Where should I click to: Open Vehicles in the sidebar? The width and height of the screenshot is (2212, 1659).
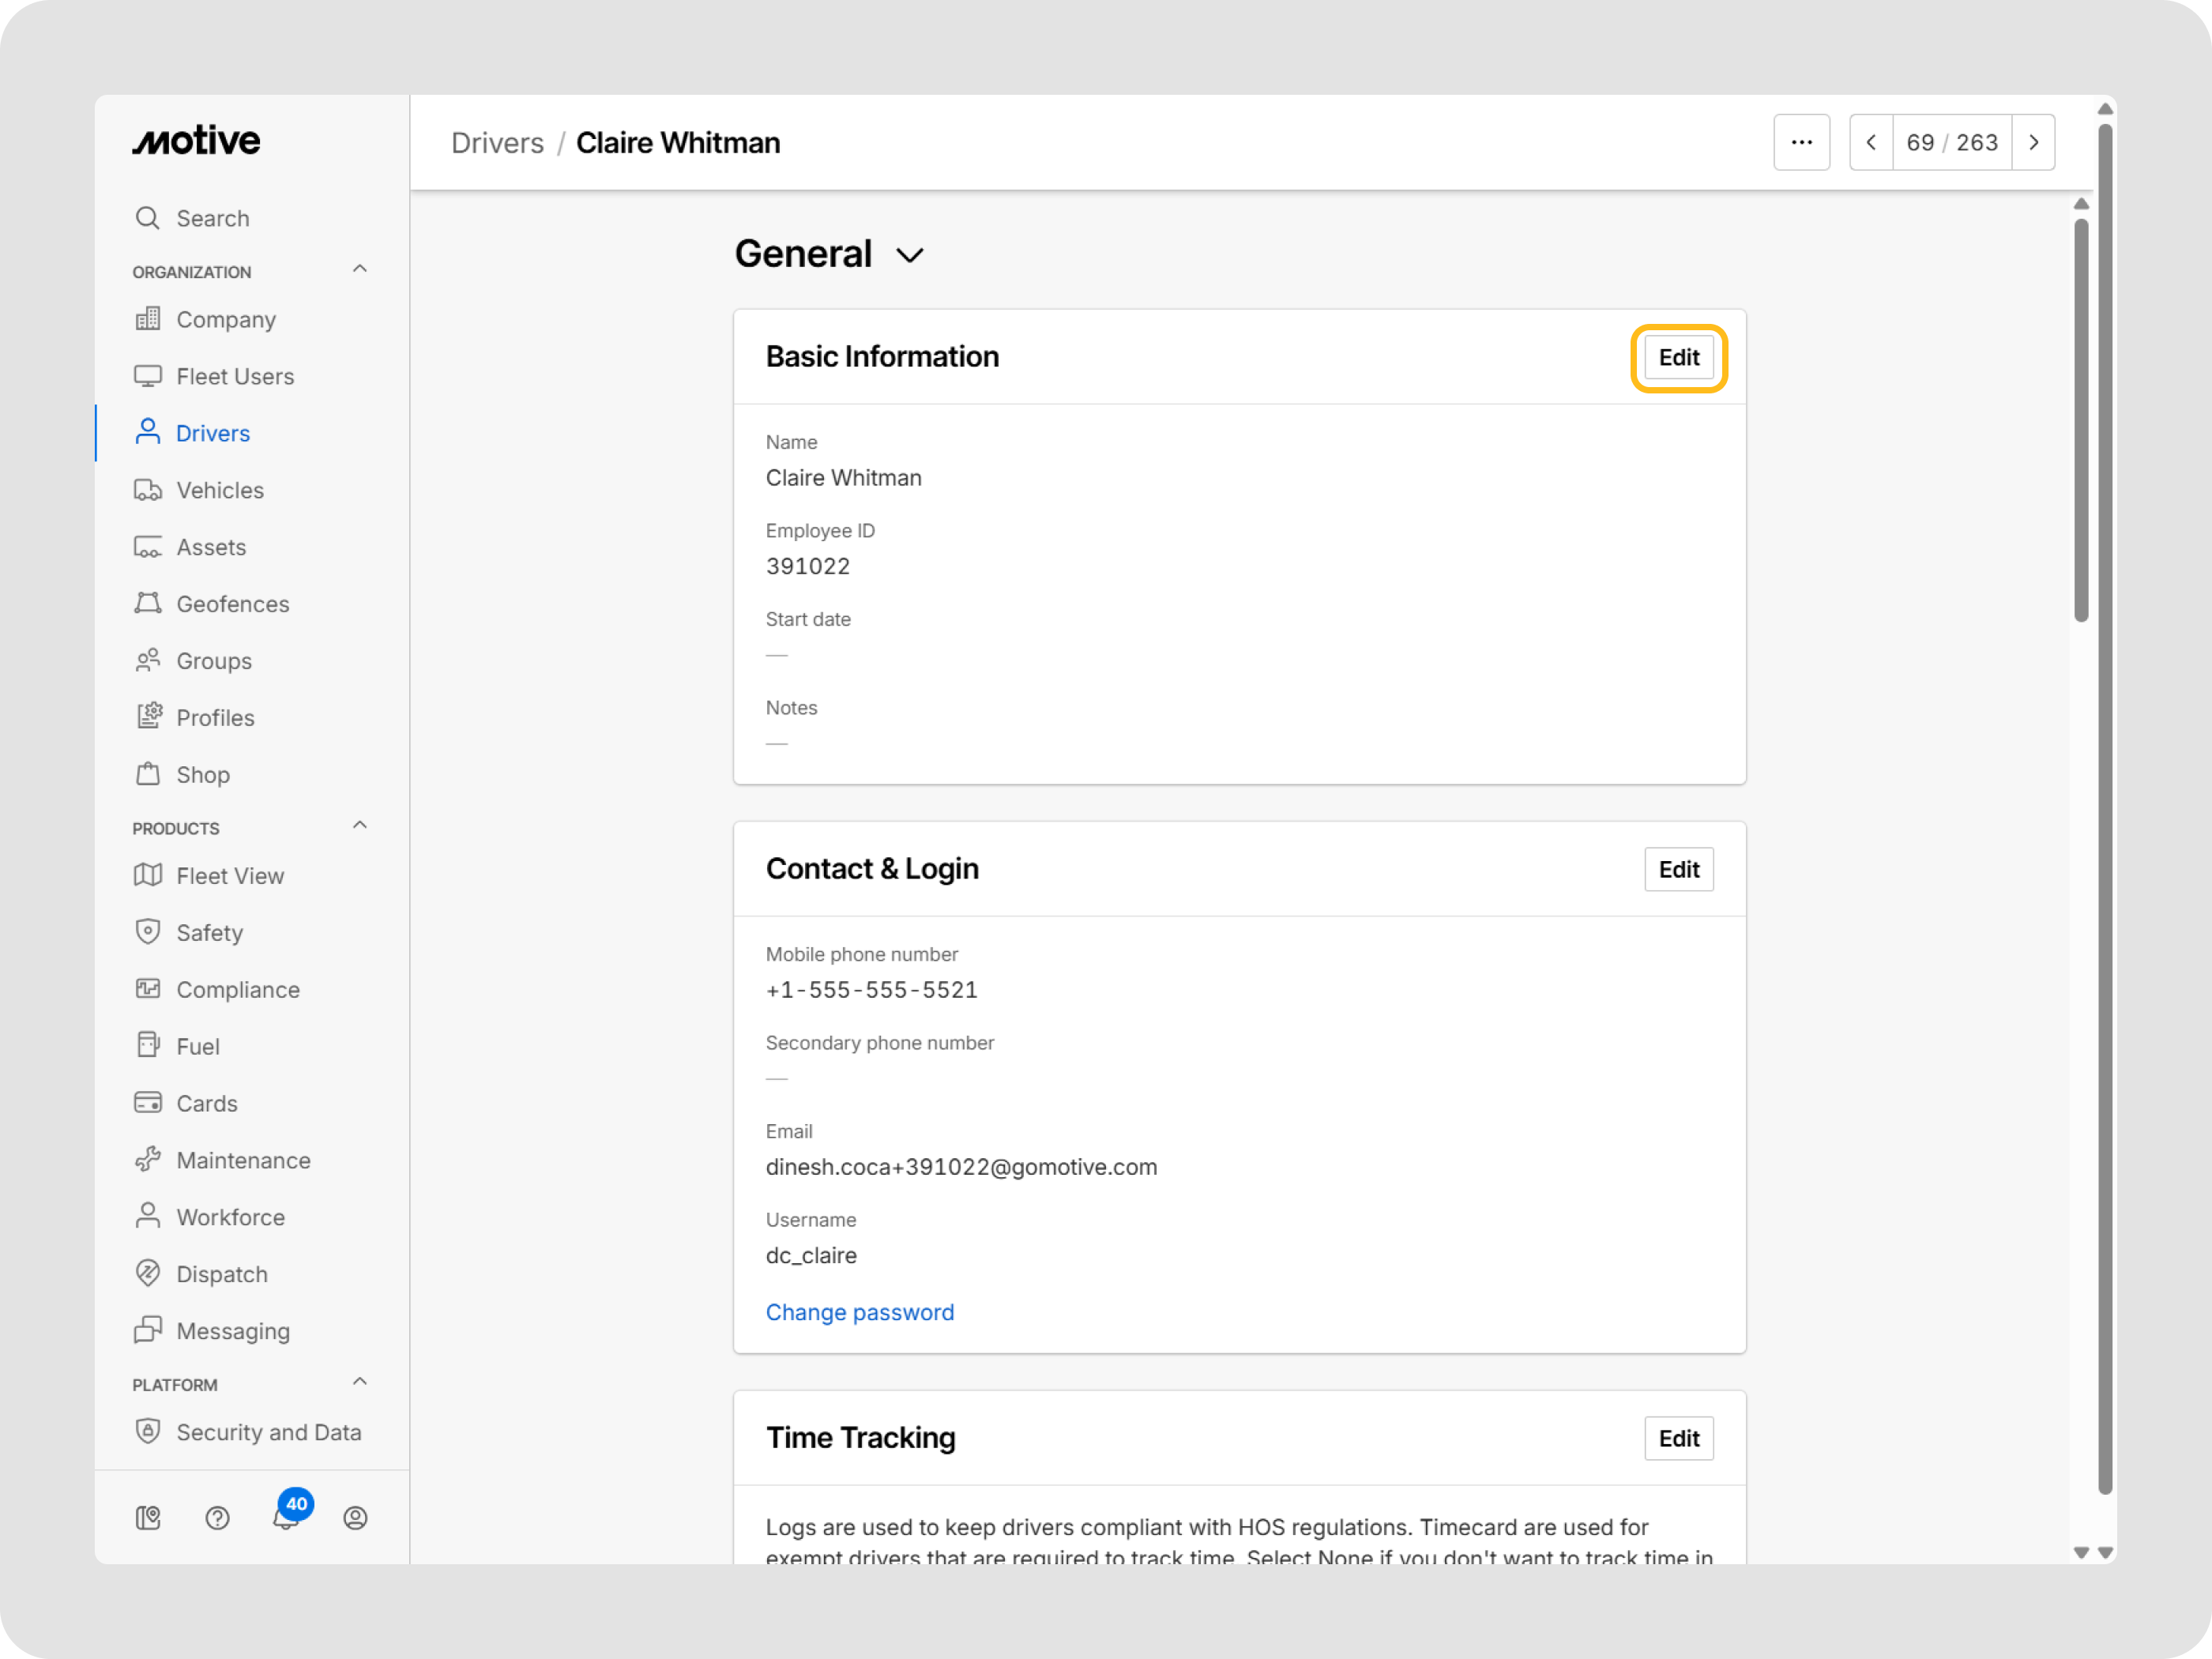point(220,490)
